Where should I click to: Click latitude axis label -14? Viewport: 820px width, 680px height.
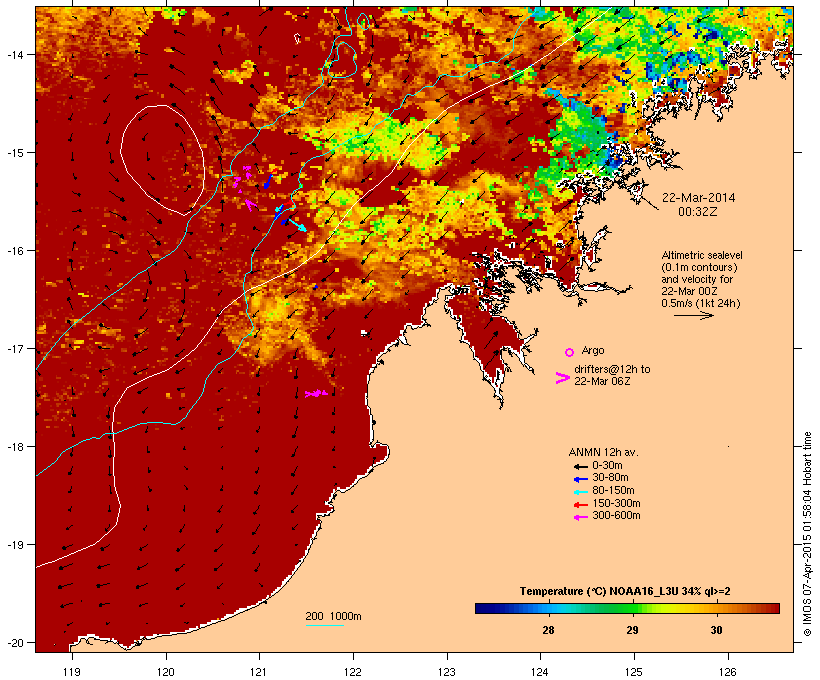click(14, 54)
